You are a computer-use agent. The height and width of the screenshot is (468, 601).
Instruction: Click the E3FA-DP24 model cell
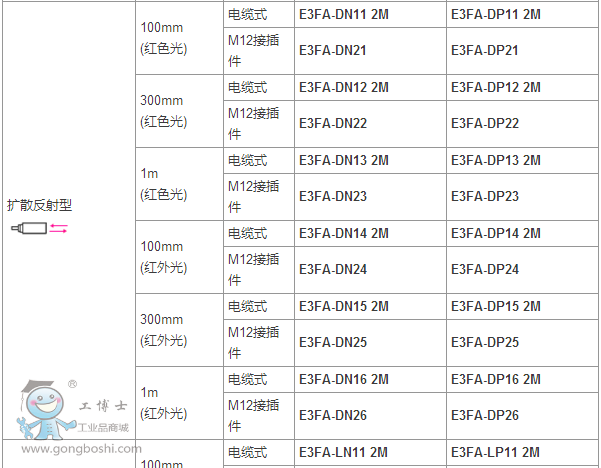(485, 269)
